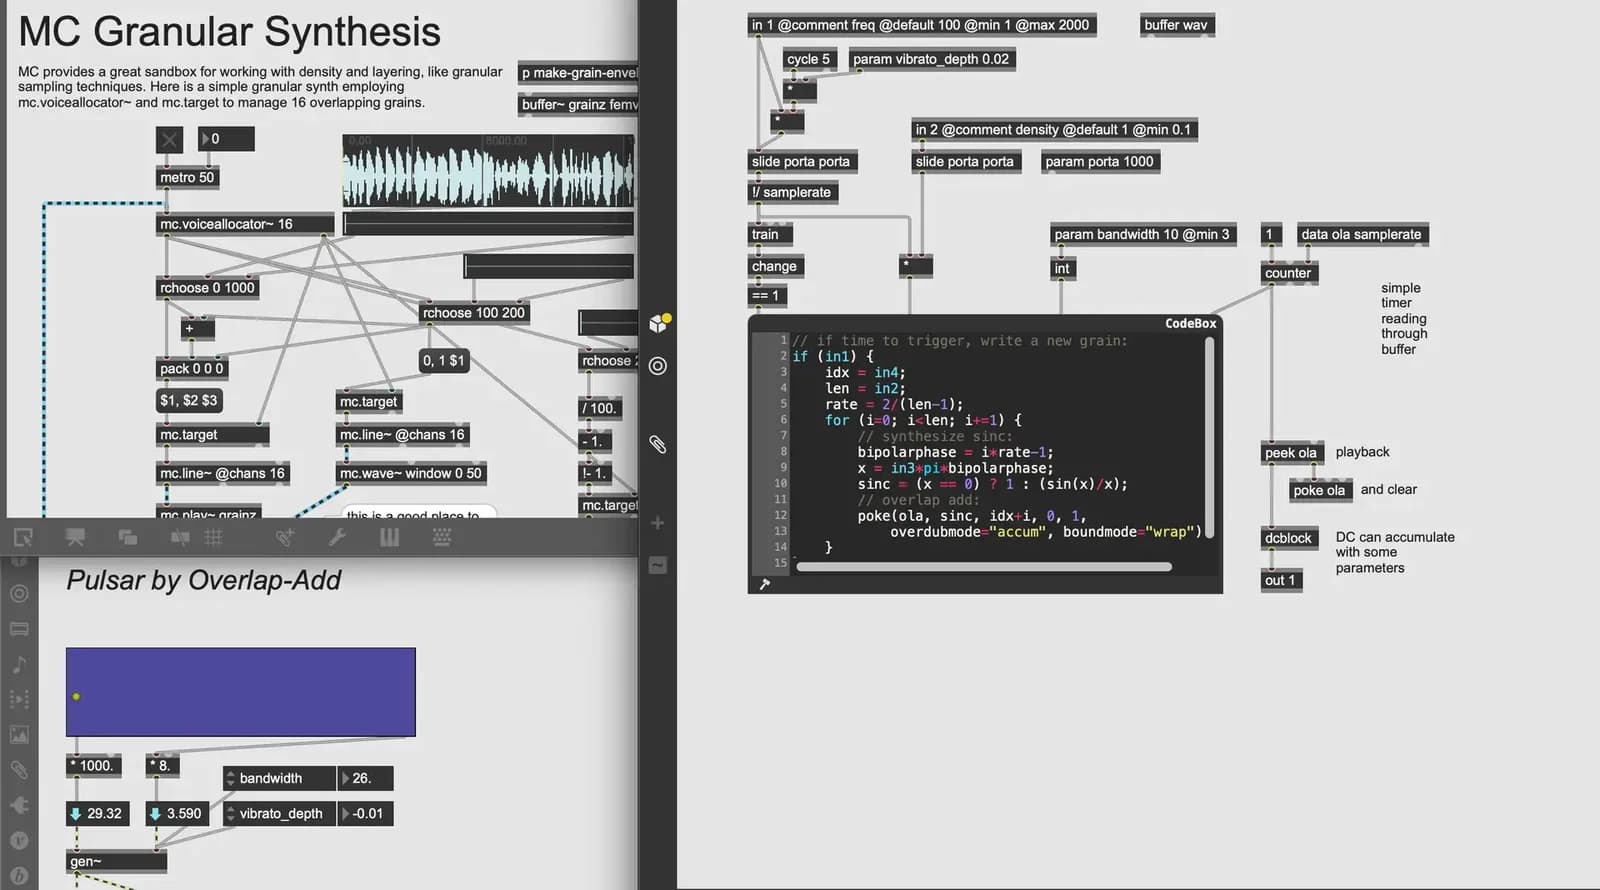The height and width of the screenshot is (890, 1600).
Task: Click the play-sequence icon in left toolbar
Action: pyautogui.click(x=19, y=699)
